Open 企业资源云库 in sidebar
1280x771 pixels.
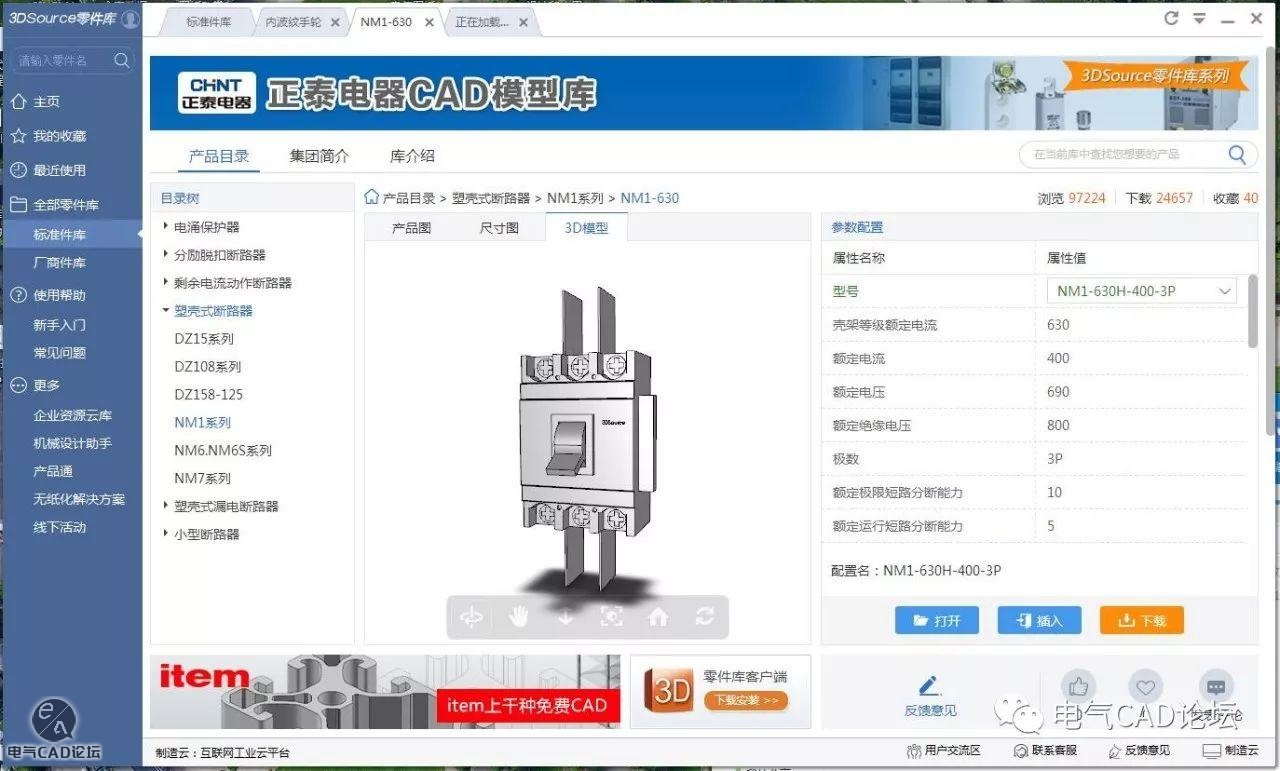point(73,415)
